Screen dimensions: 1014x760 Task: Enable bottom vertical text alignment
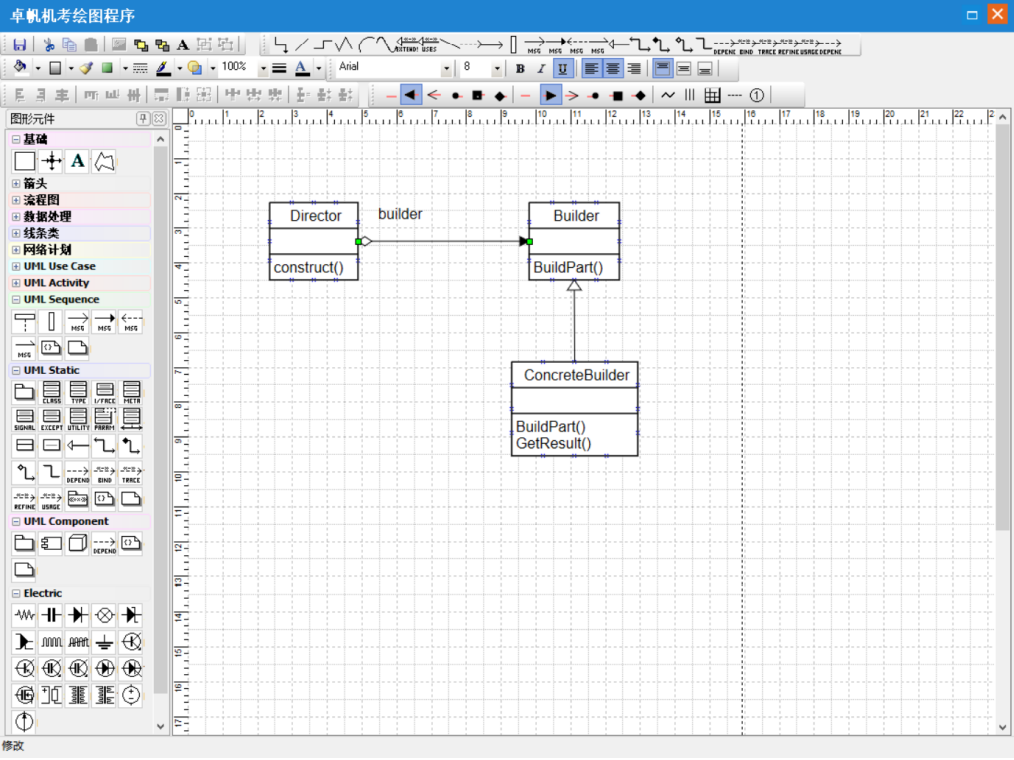tap(705, 68)
